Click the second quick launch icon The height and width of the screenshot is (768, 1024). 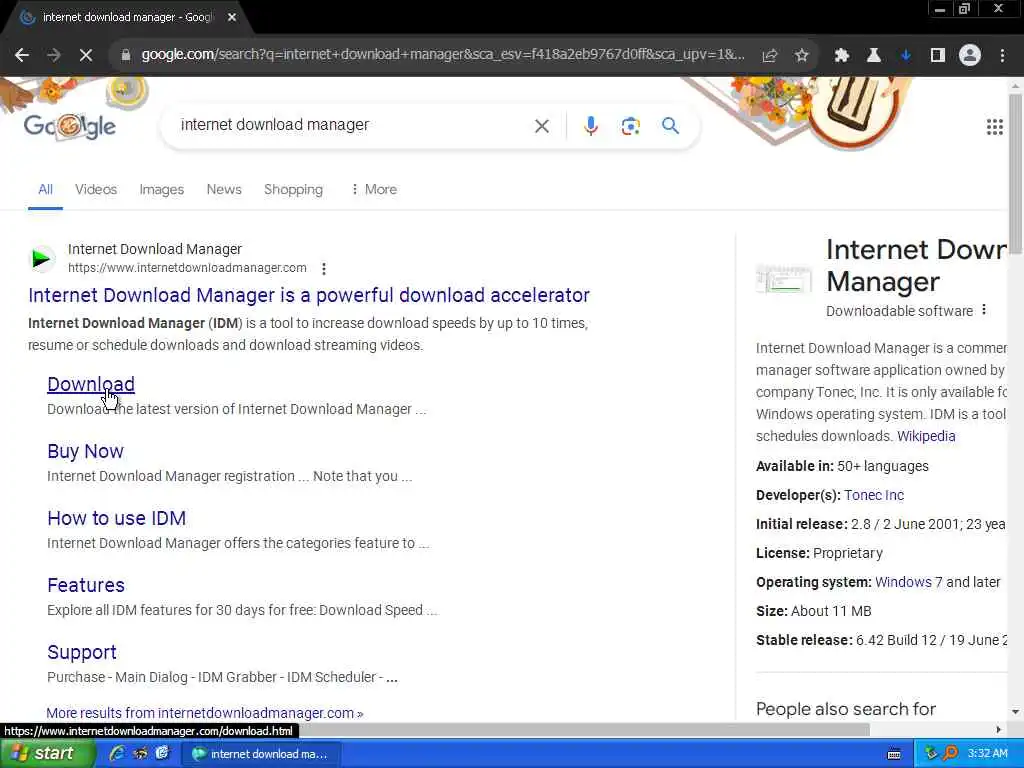(x=140, y=753)
